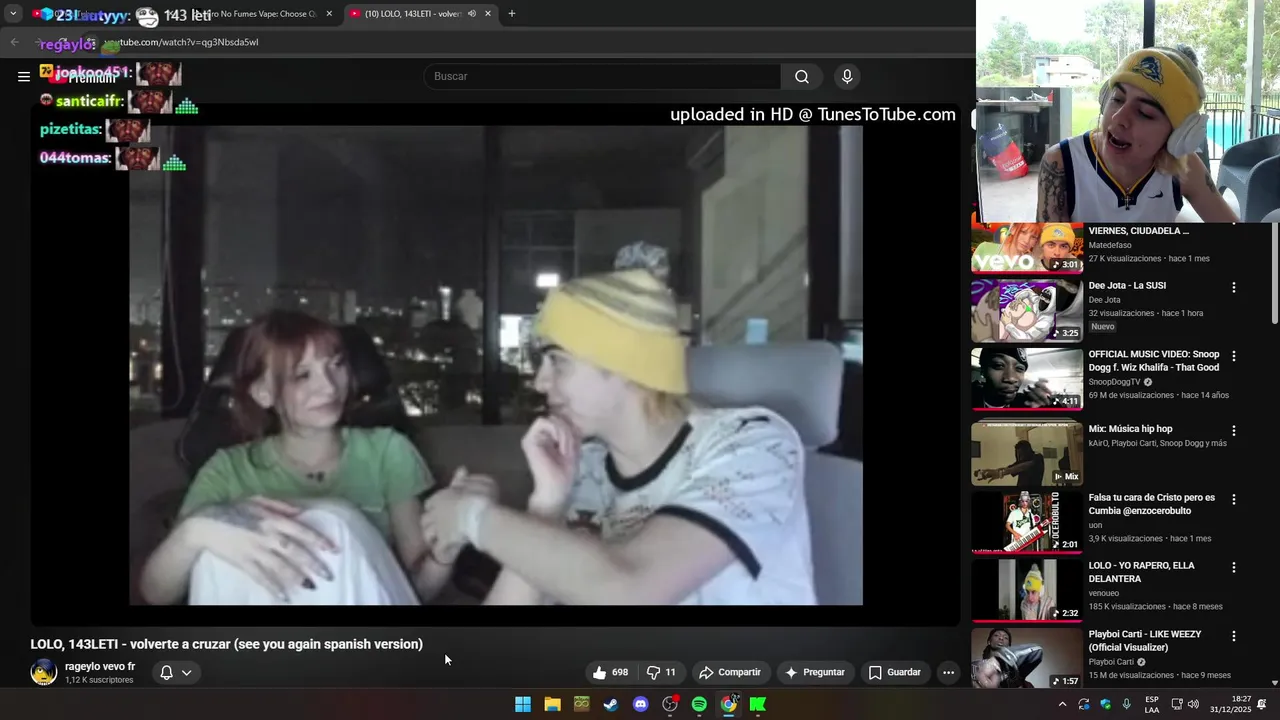Click the microphone icon in system tray
Image resolution: width=1280 pixels, height=720 pixels.
click(x=1127, y=704)
